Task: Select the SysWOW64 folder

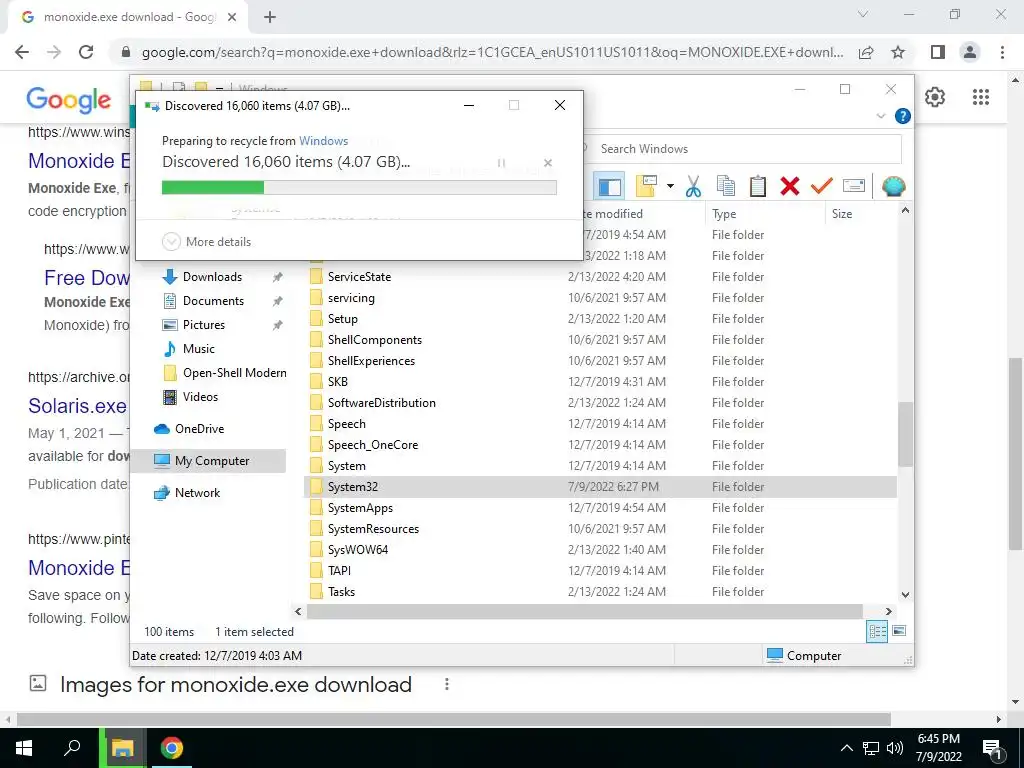Action: [x=357, y=550]
